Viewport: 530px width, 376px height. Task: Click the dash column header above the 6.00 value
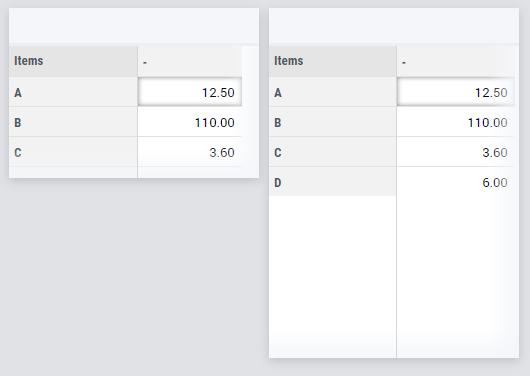[456, 61]
